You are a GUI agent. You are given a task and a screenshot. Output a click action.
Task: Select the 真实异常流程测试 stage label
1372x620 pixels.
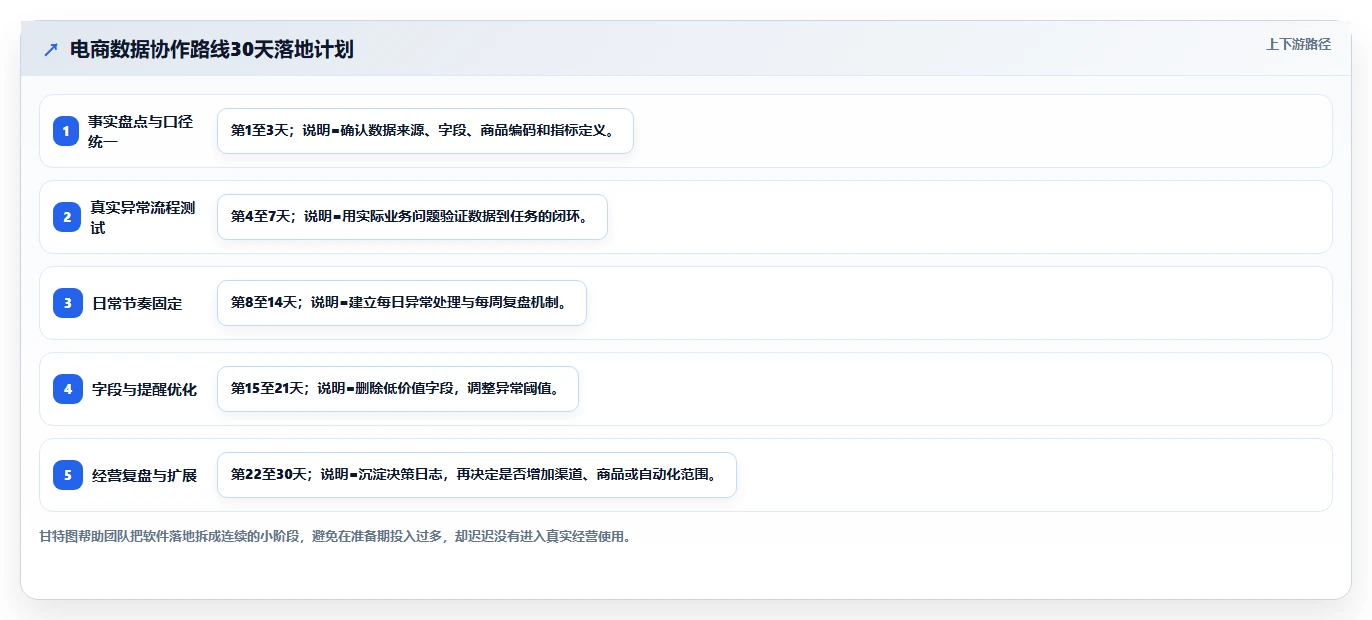tap(143, 217)
